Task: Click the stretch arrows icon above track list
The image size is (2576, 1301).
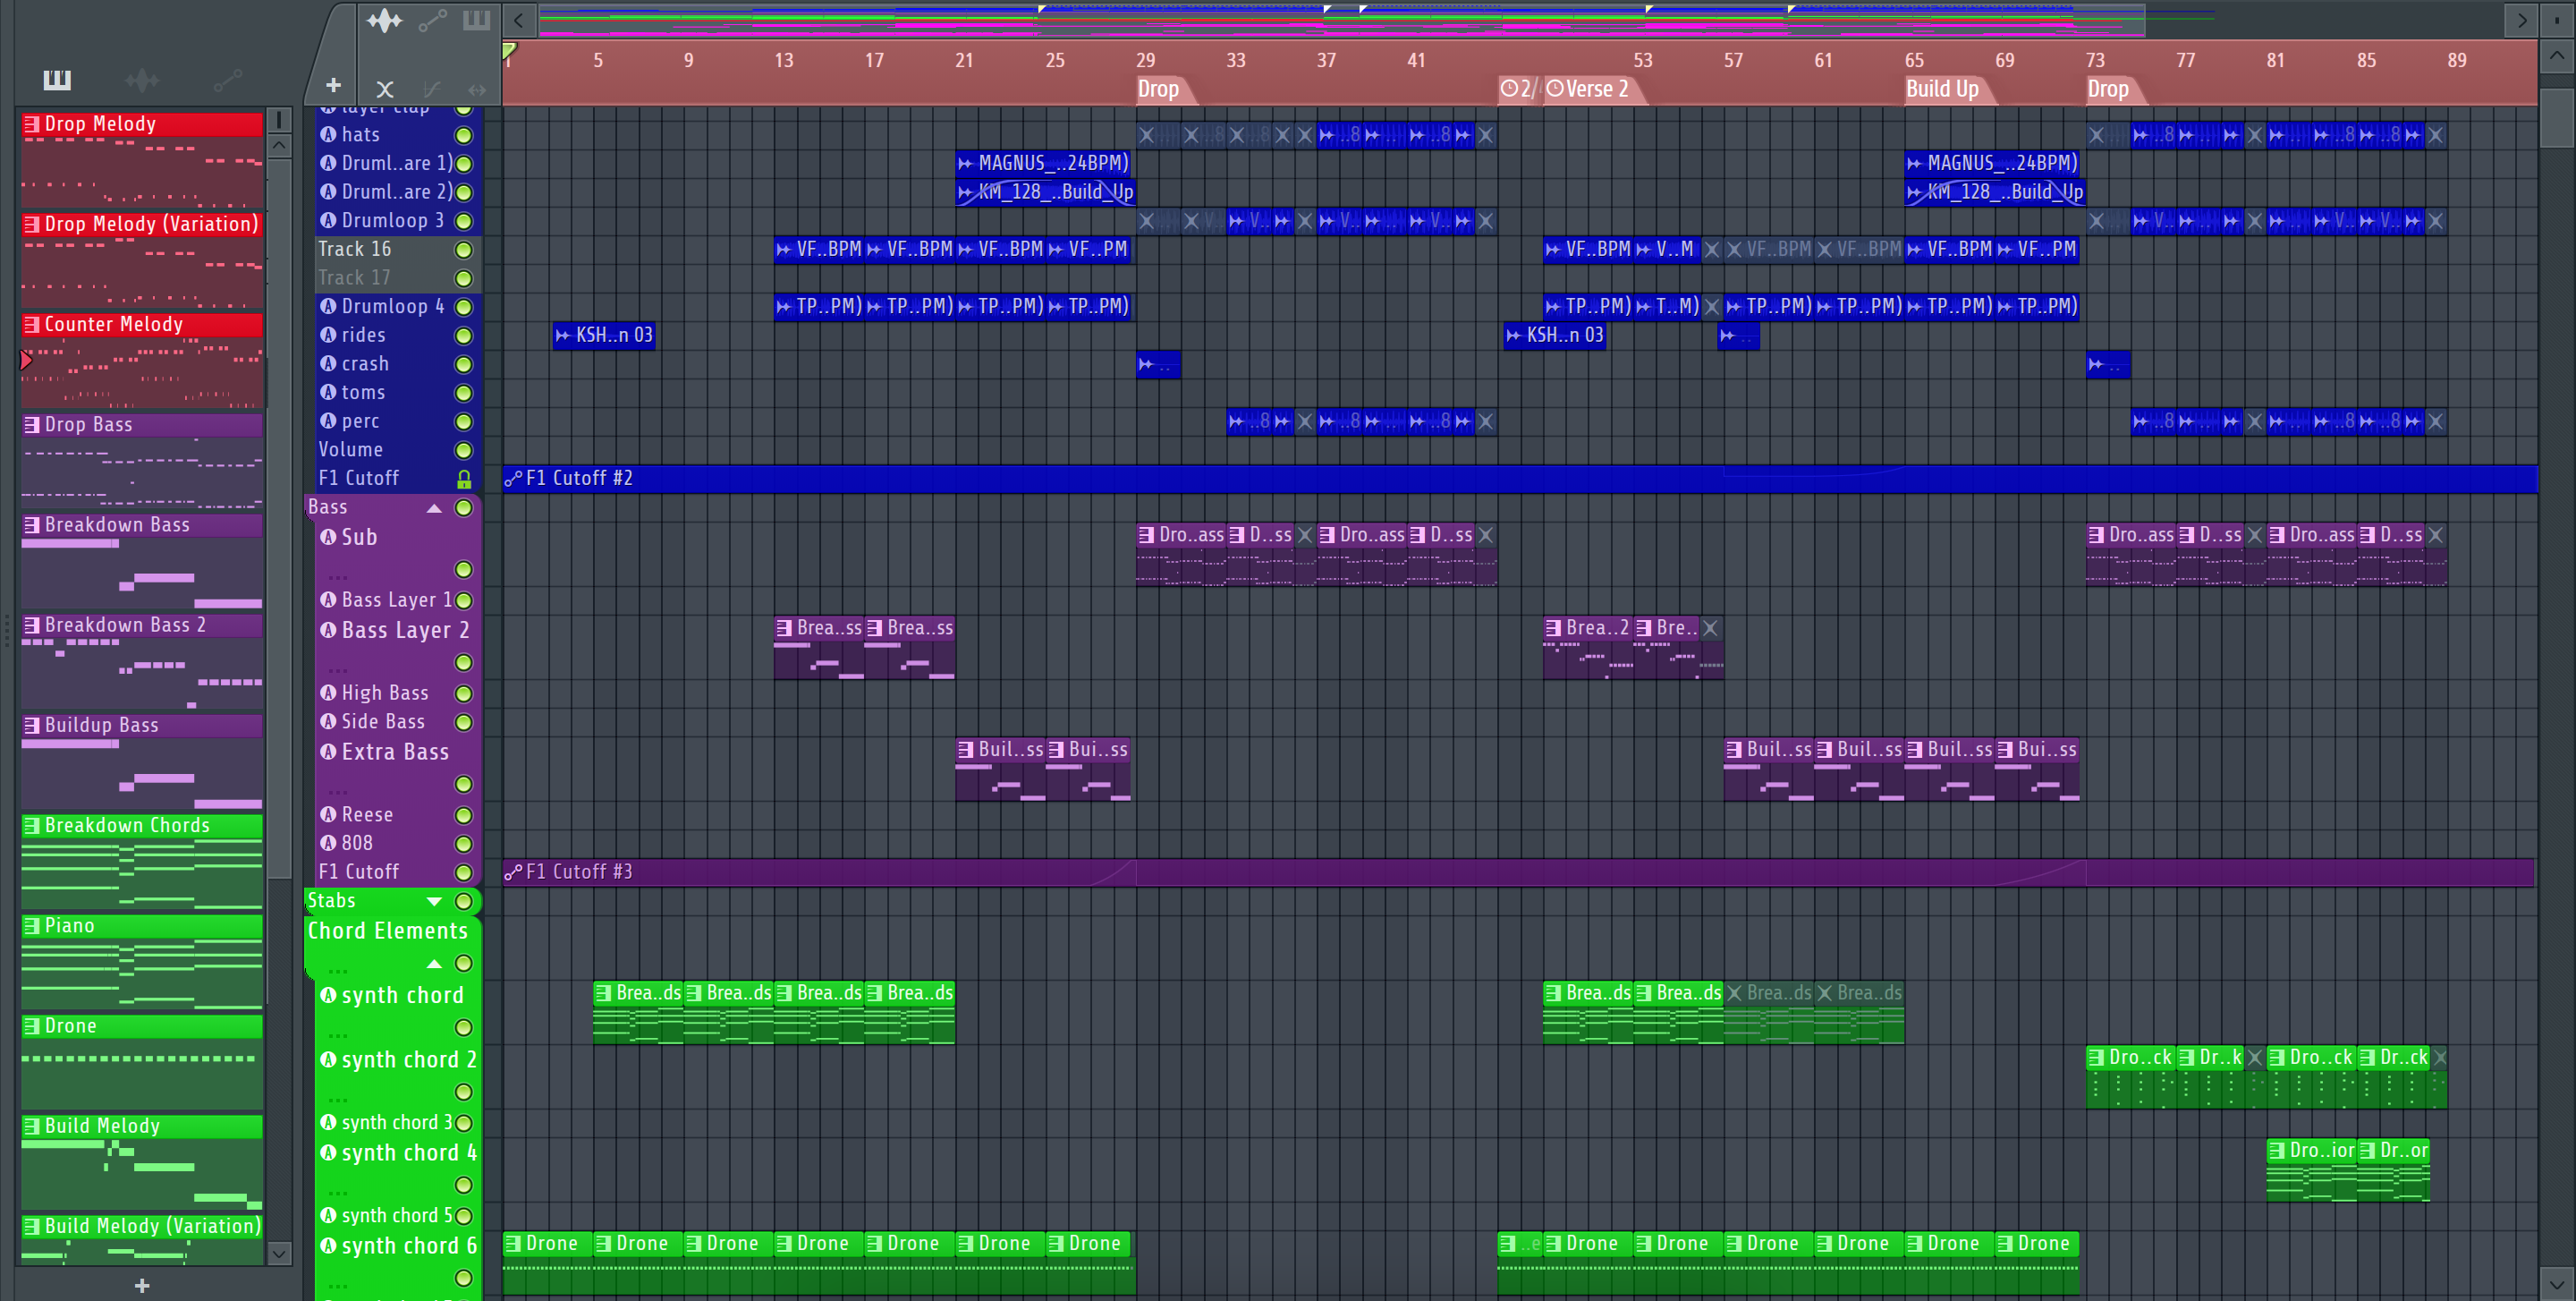Action: point(477,89)
